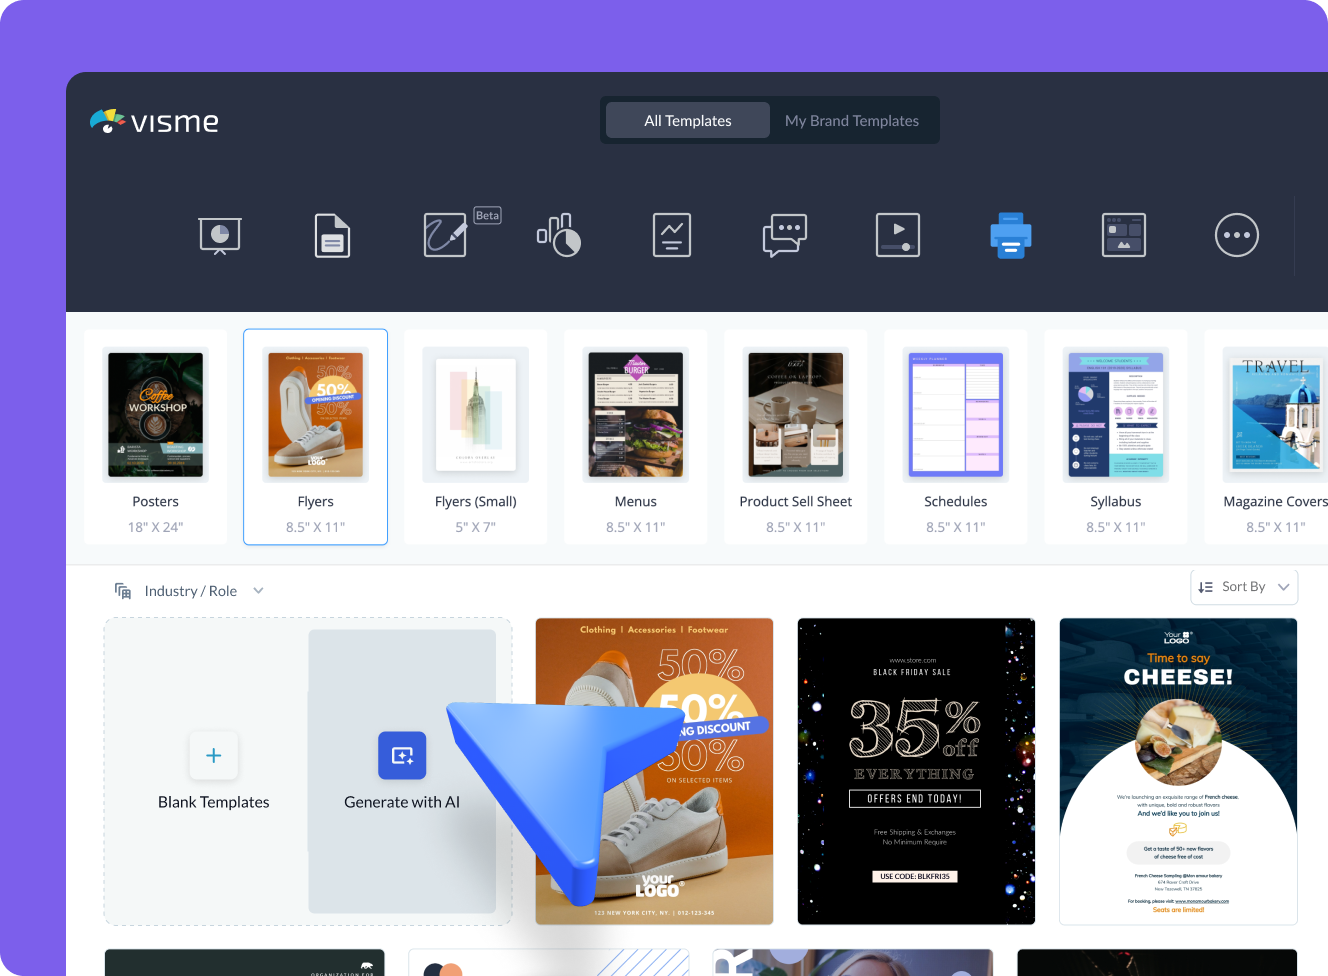Click the plus icon for Blank Templates
The width and height of the screenshot is (1328, 976).
click(214, 756)
